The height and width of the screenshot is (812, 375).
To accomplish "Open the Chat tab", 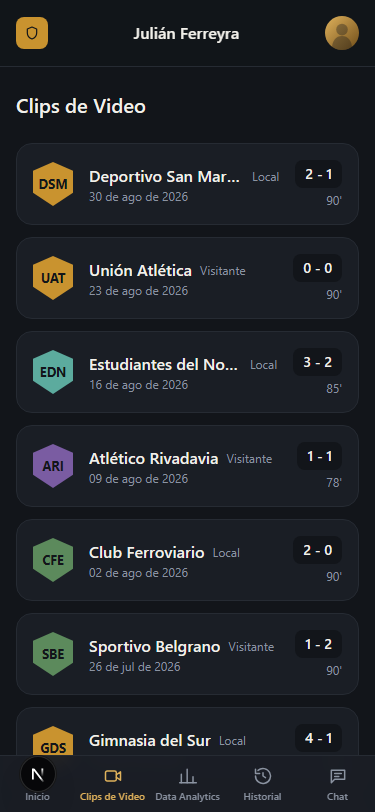I will pyautogui.click(x=338, y=784).
